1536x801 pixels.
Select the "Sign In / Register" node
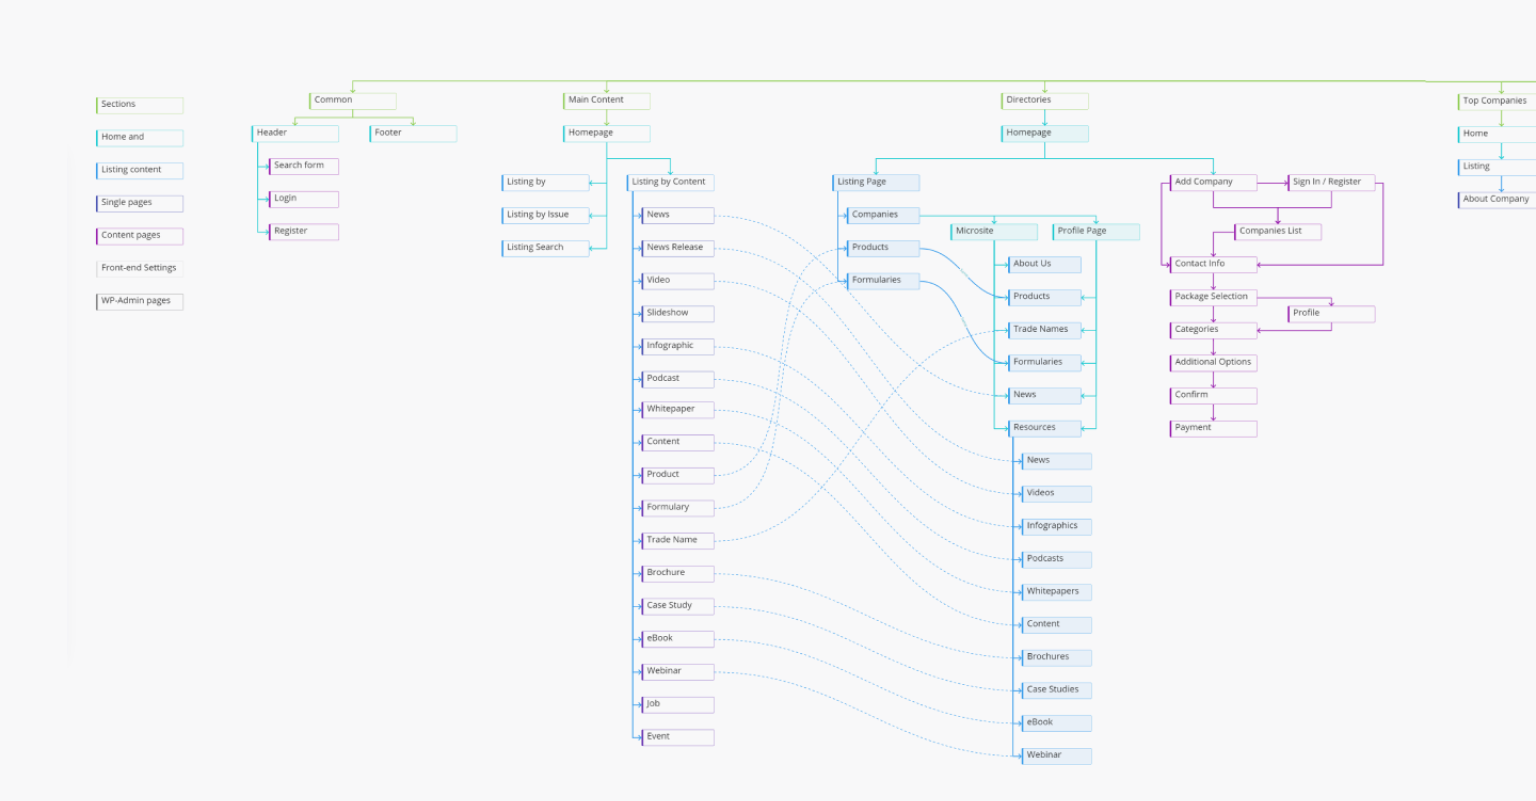(1332, 183)
